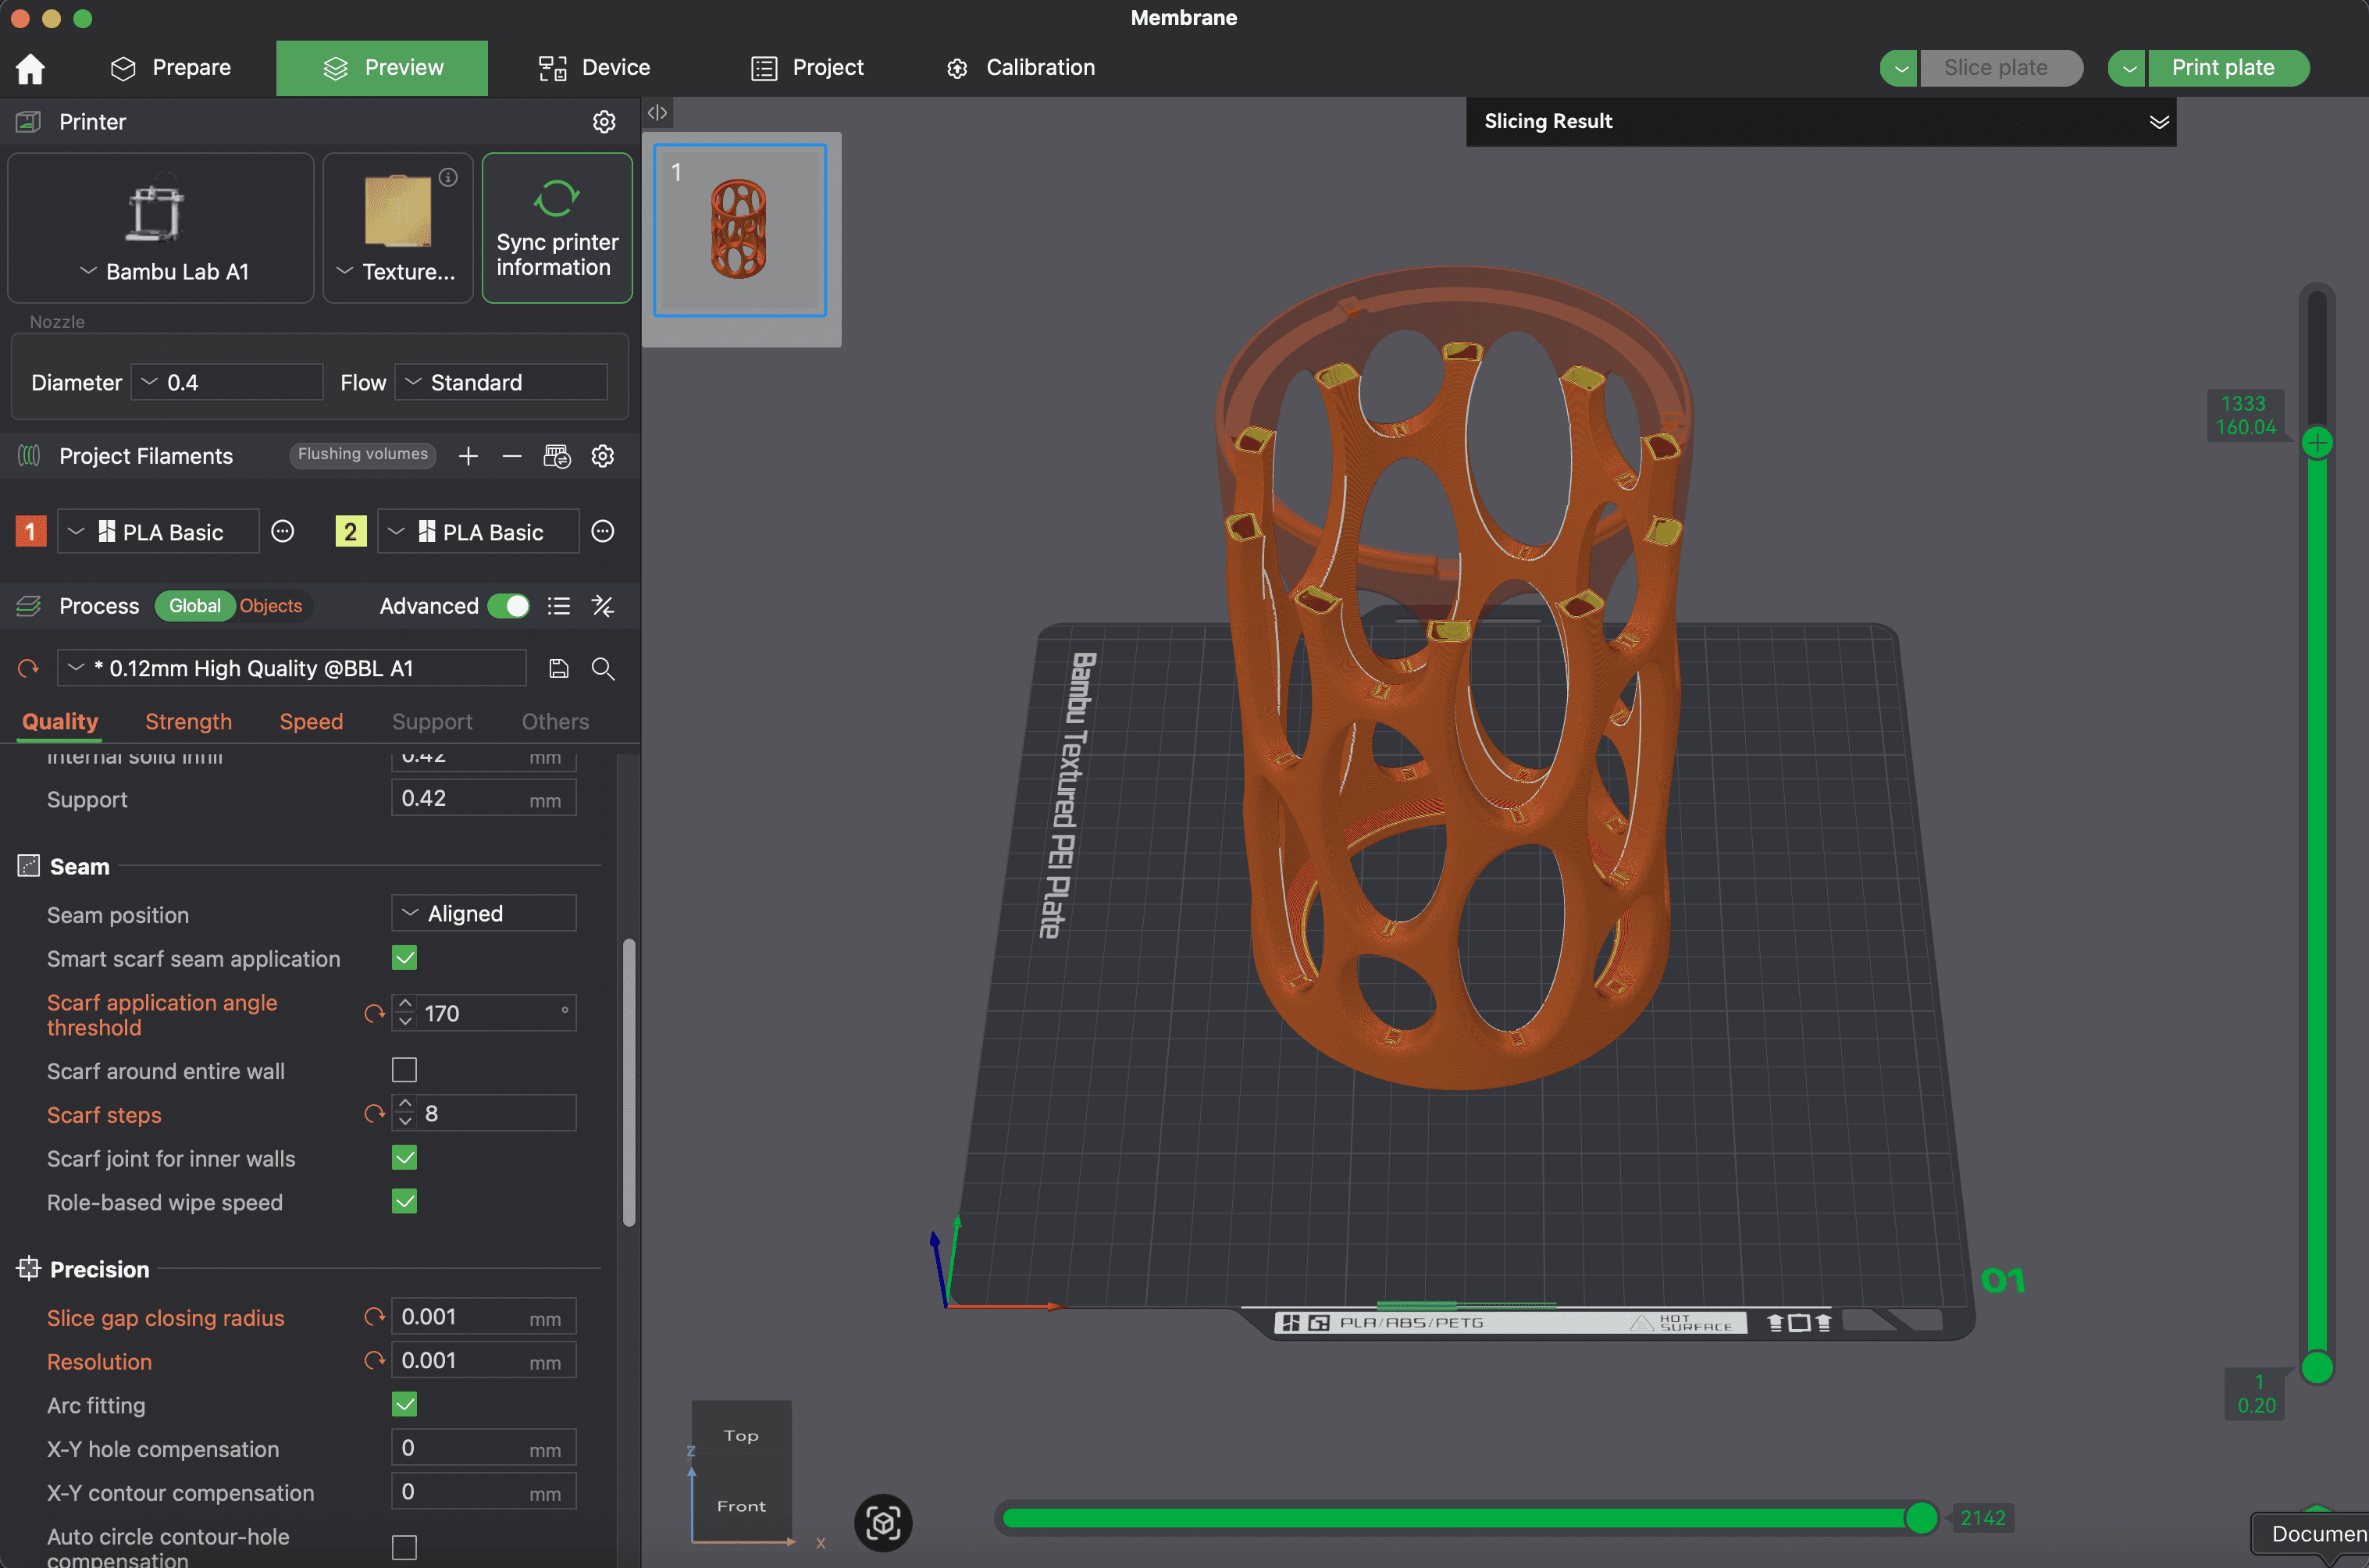Uncheck Arc fitting
Screen dimensions: 2369x1568
tap(404, 1404)
